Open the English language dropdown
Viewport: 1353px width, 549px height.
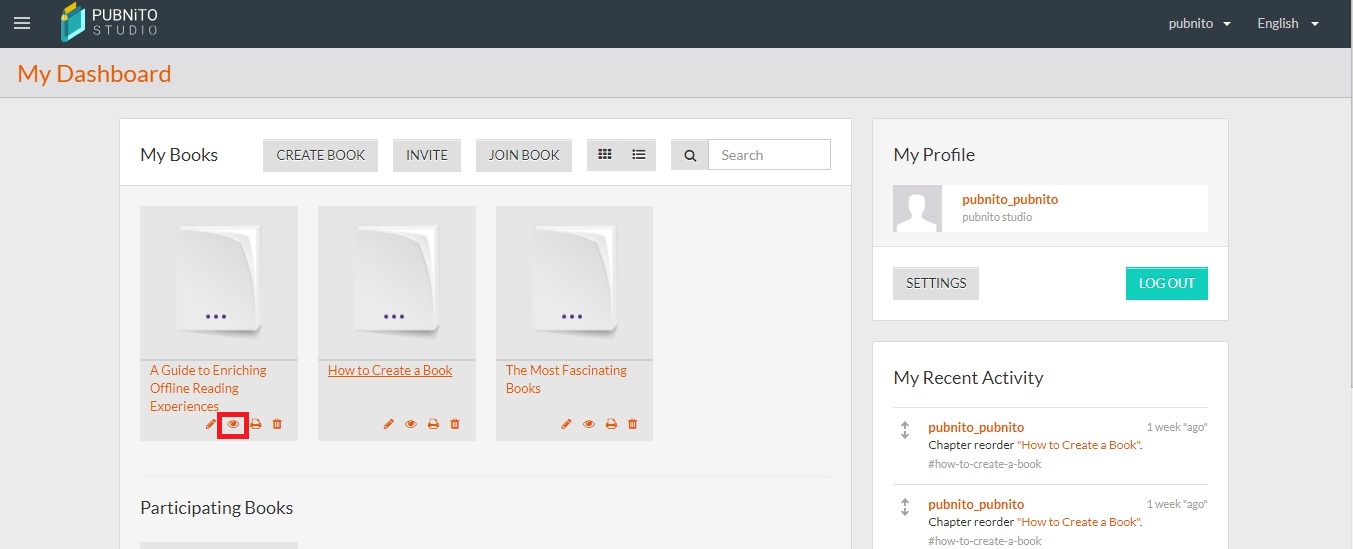pos(1287,23)
